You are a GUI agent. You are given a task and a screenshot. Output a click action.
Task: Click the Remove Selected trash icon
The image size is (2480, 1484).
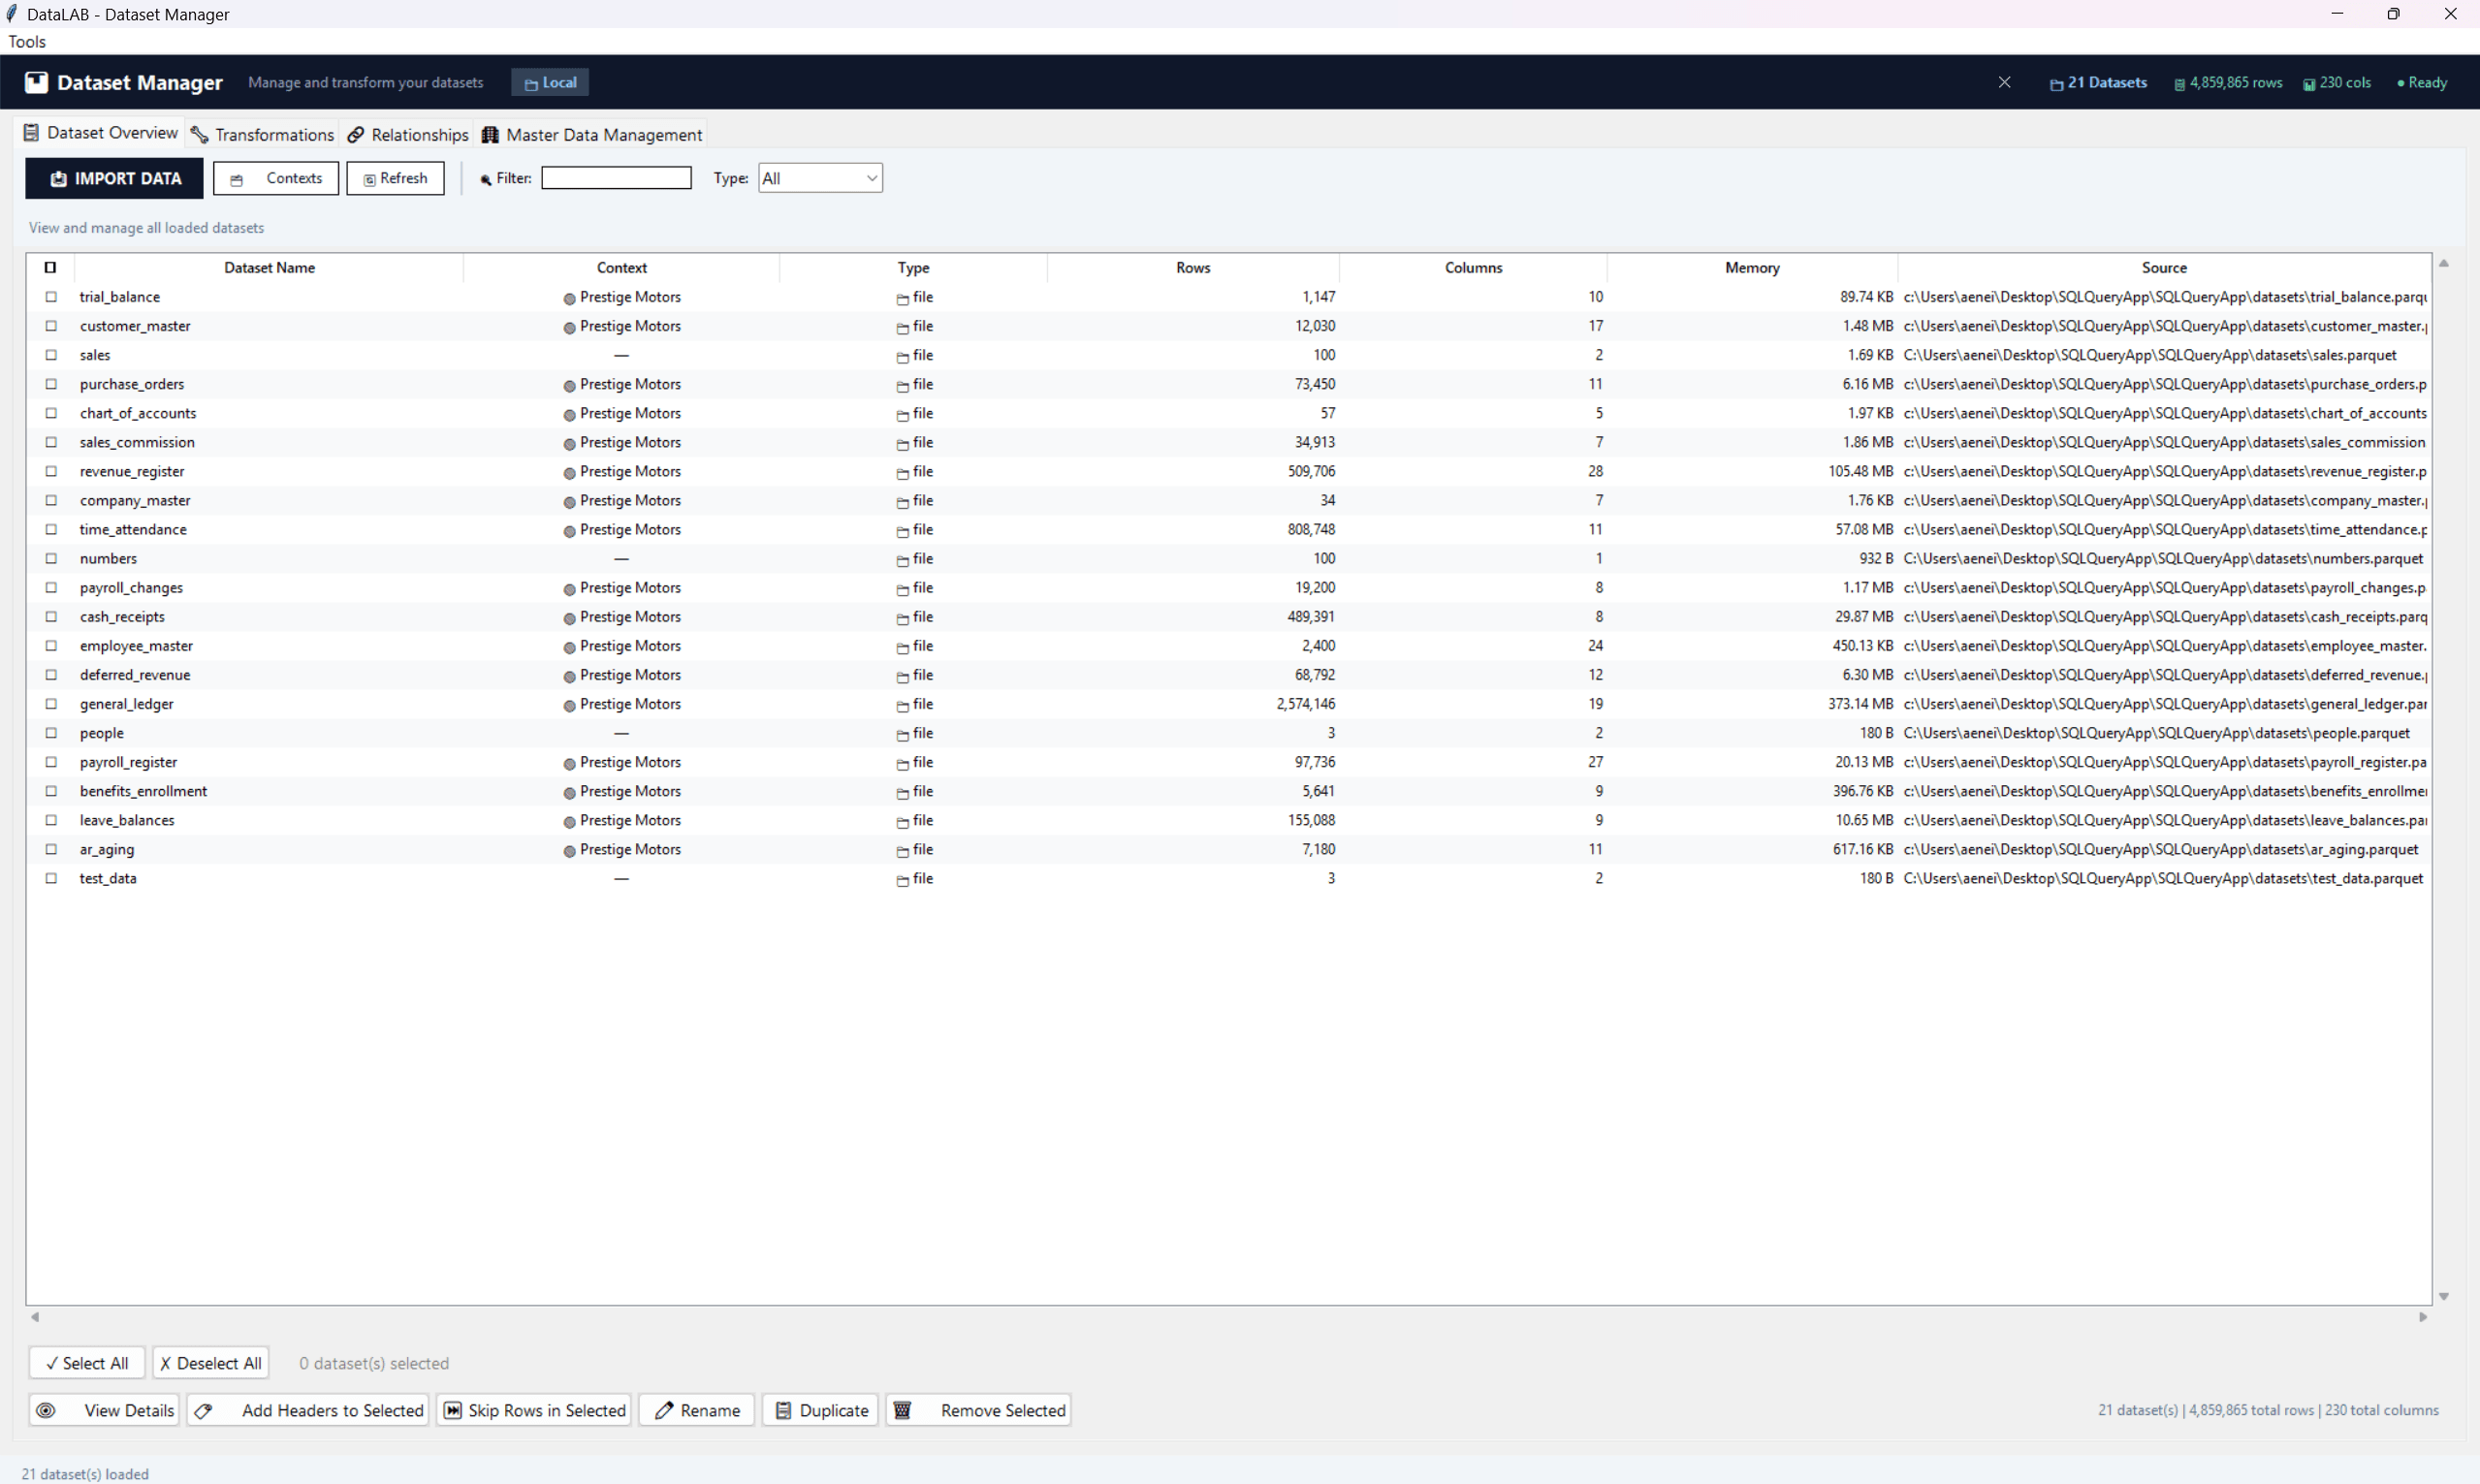[902, 1409]
